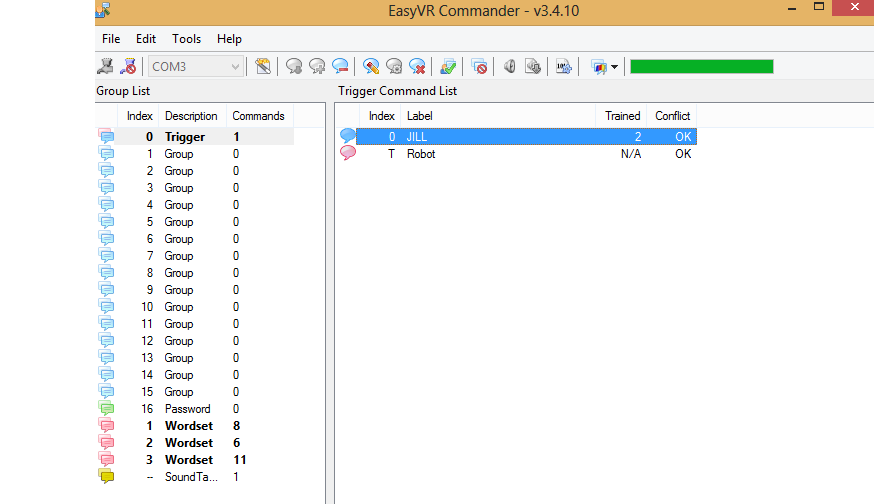
Task: Select Group 10 in the Group List
Action: 195,307
